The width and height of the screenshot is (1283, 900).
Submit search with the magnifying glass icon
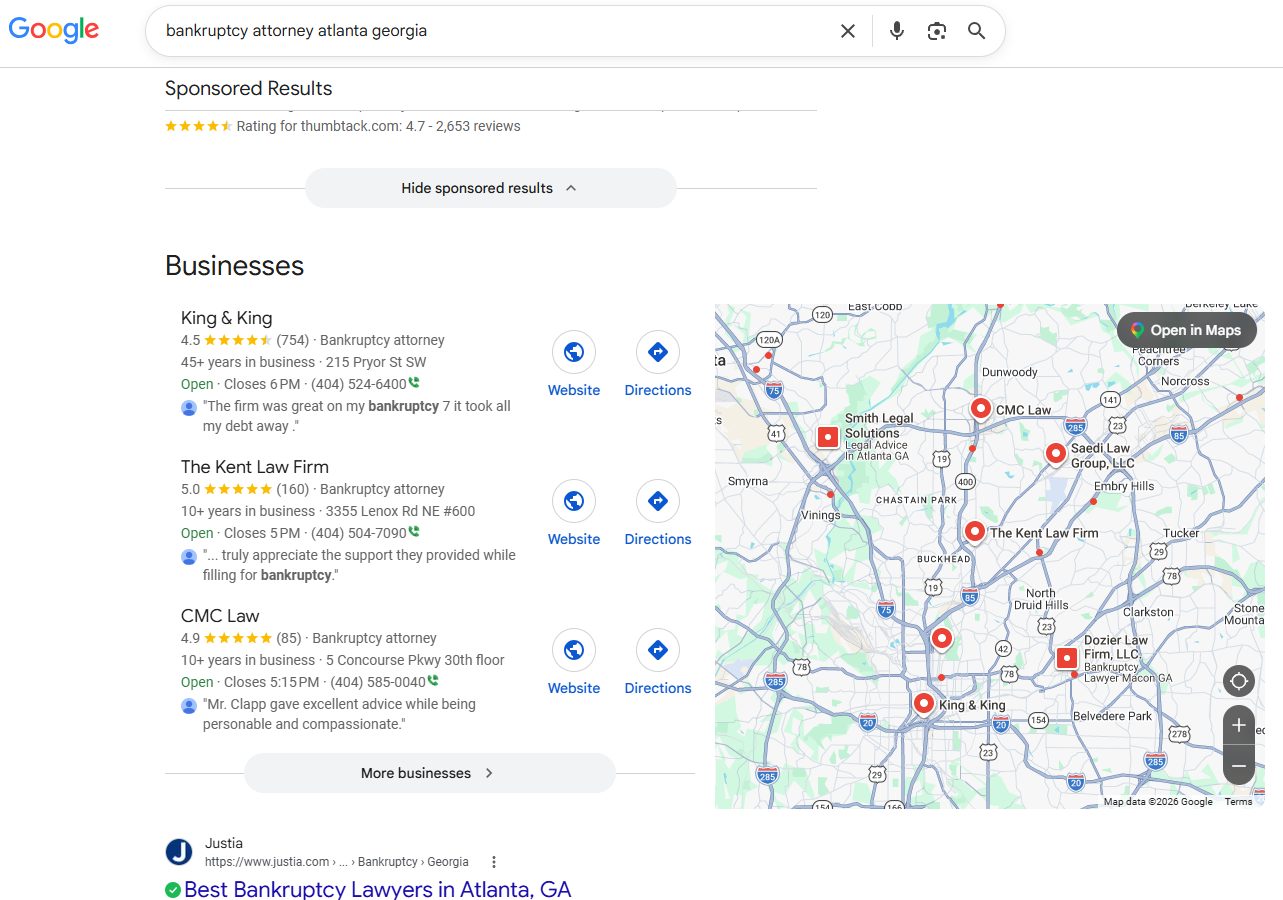pyautogui.click(x=977, y=31)
